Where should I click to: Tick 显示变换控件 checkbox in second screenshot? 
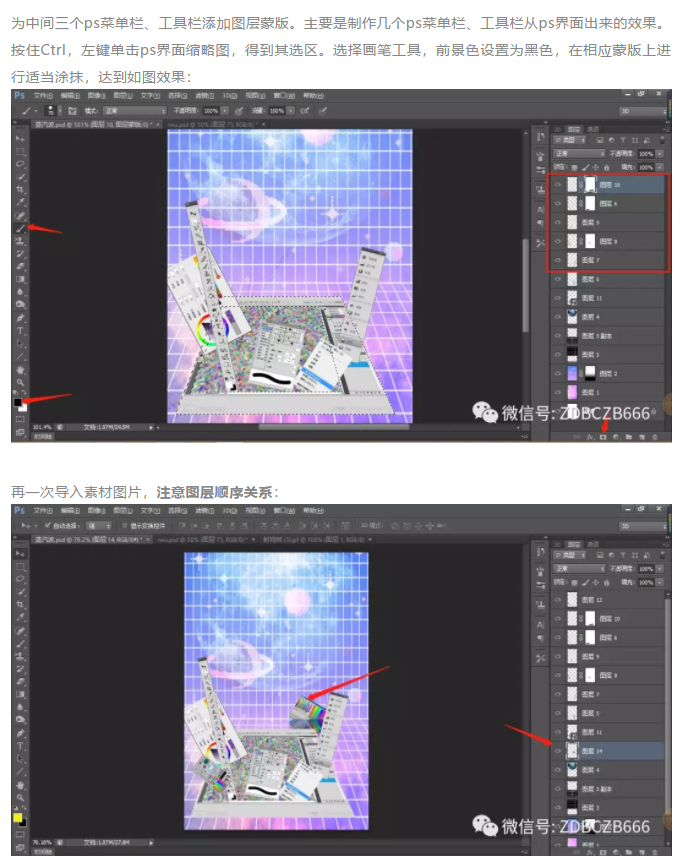click(x=125, y=525)
